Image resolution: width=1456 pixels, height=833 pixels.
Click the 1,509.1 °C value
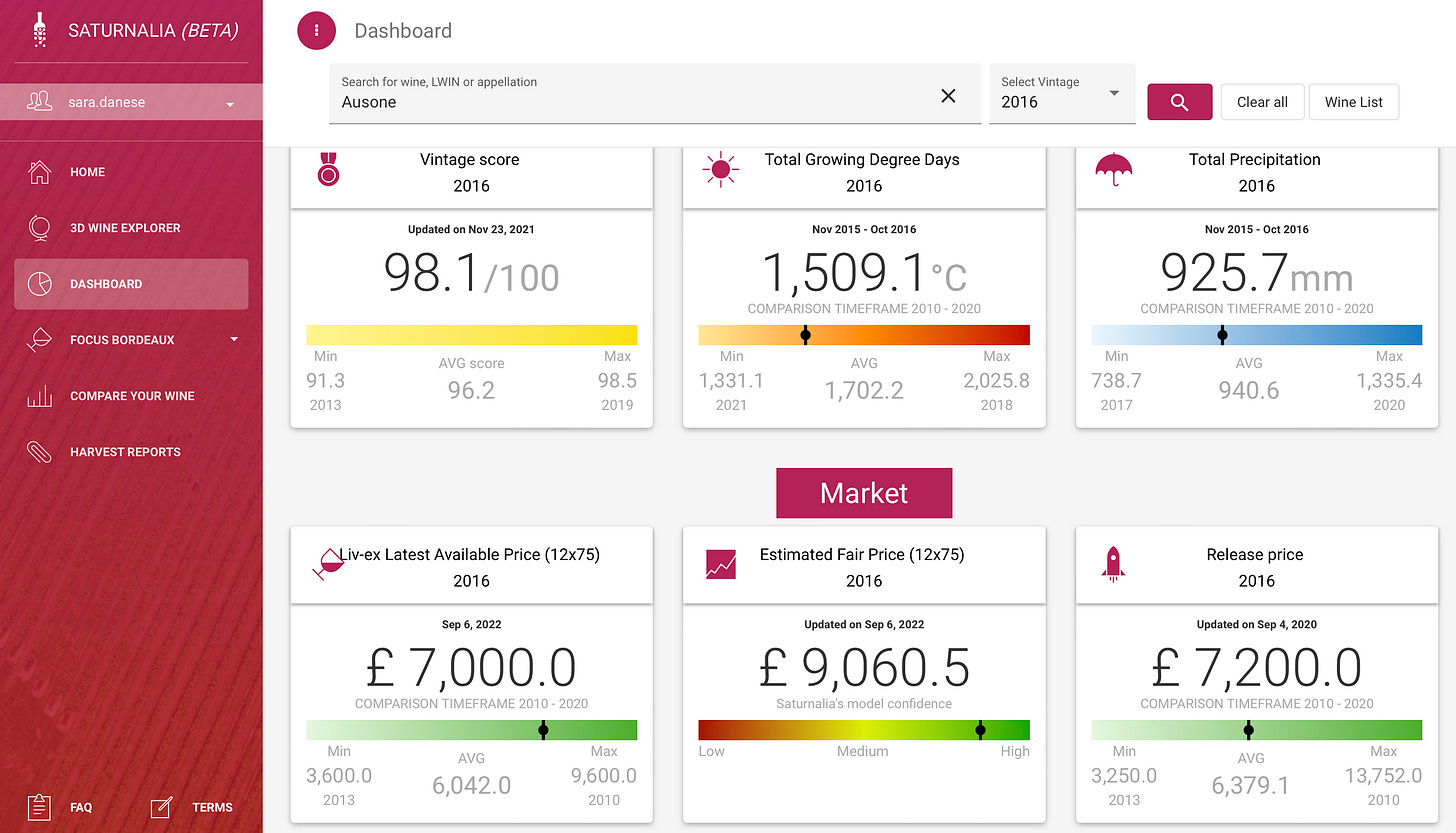(x=864, y=273)
